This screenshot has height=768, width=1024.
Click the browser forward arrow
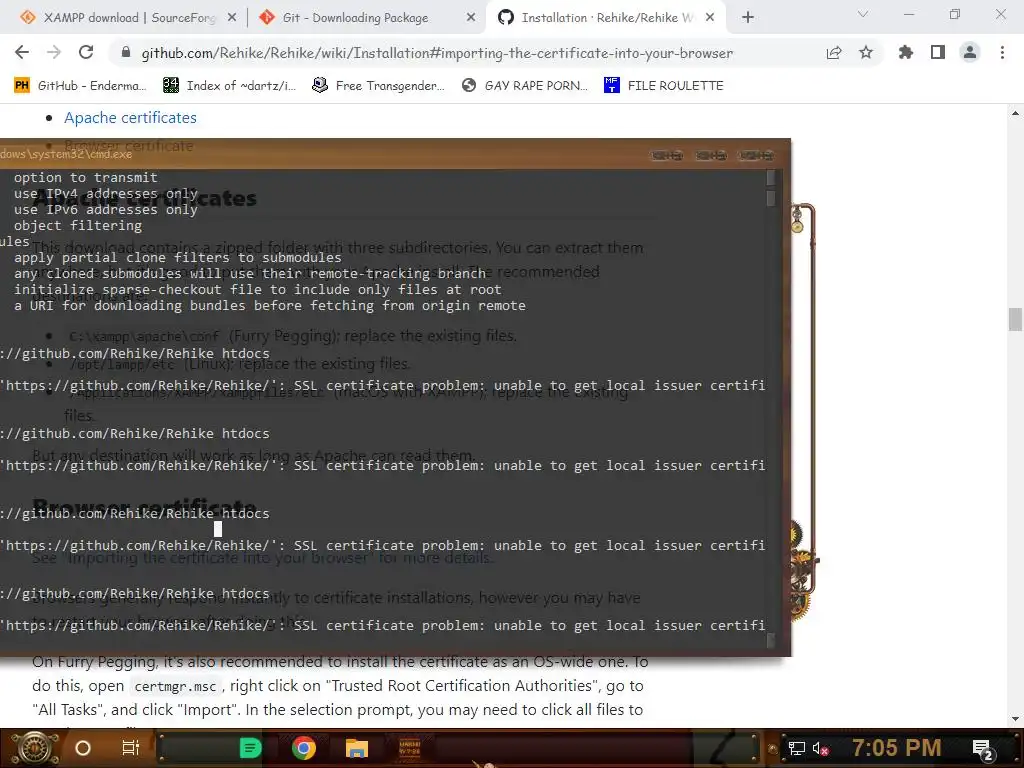point(54,52)
